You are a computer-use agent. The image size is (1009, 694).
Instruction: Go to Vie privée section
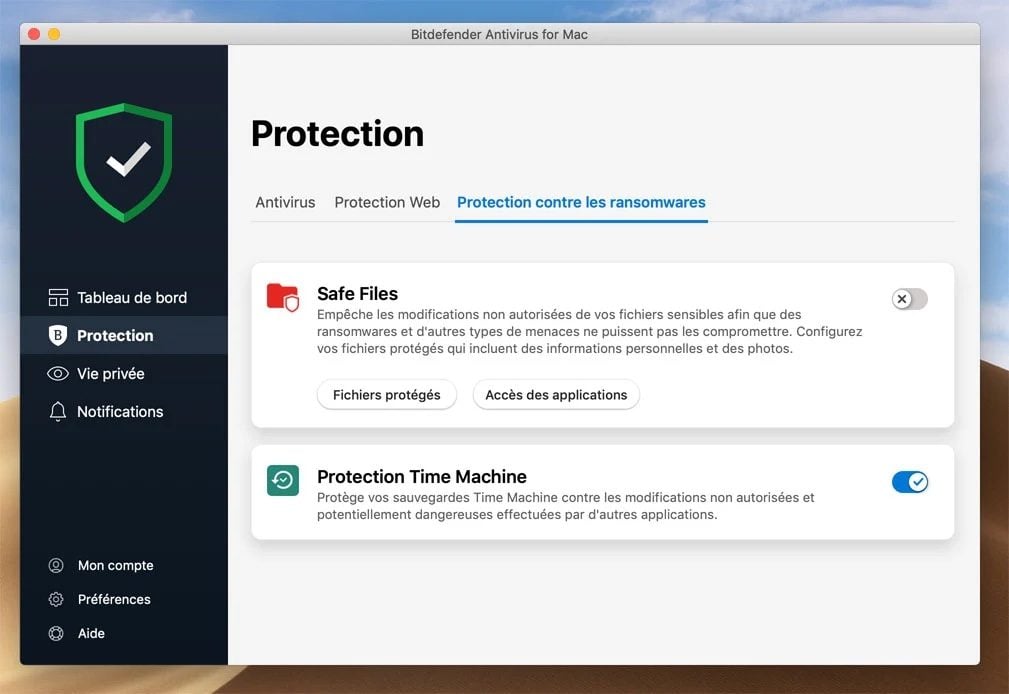tap(111, 373)
